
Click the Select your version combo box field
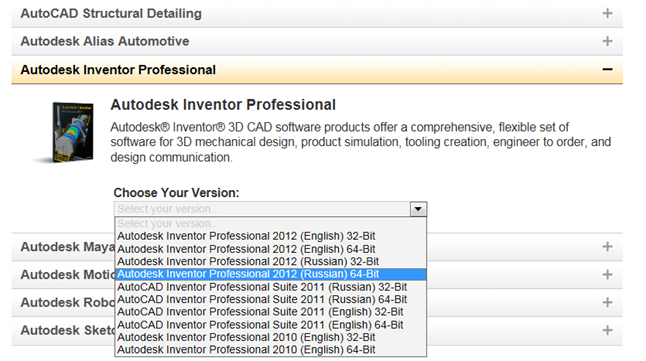[270, 209]
